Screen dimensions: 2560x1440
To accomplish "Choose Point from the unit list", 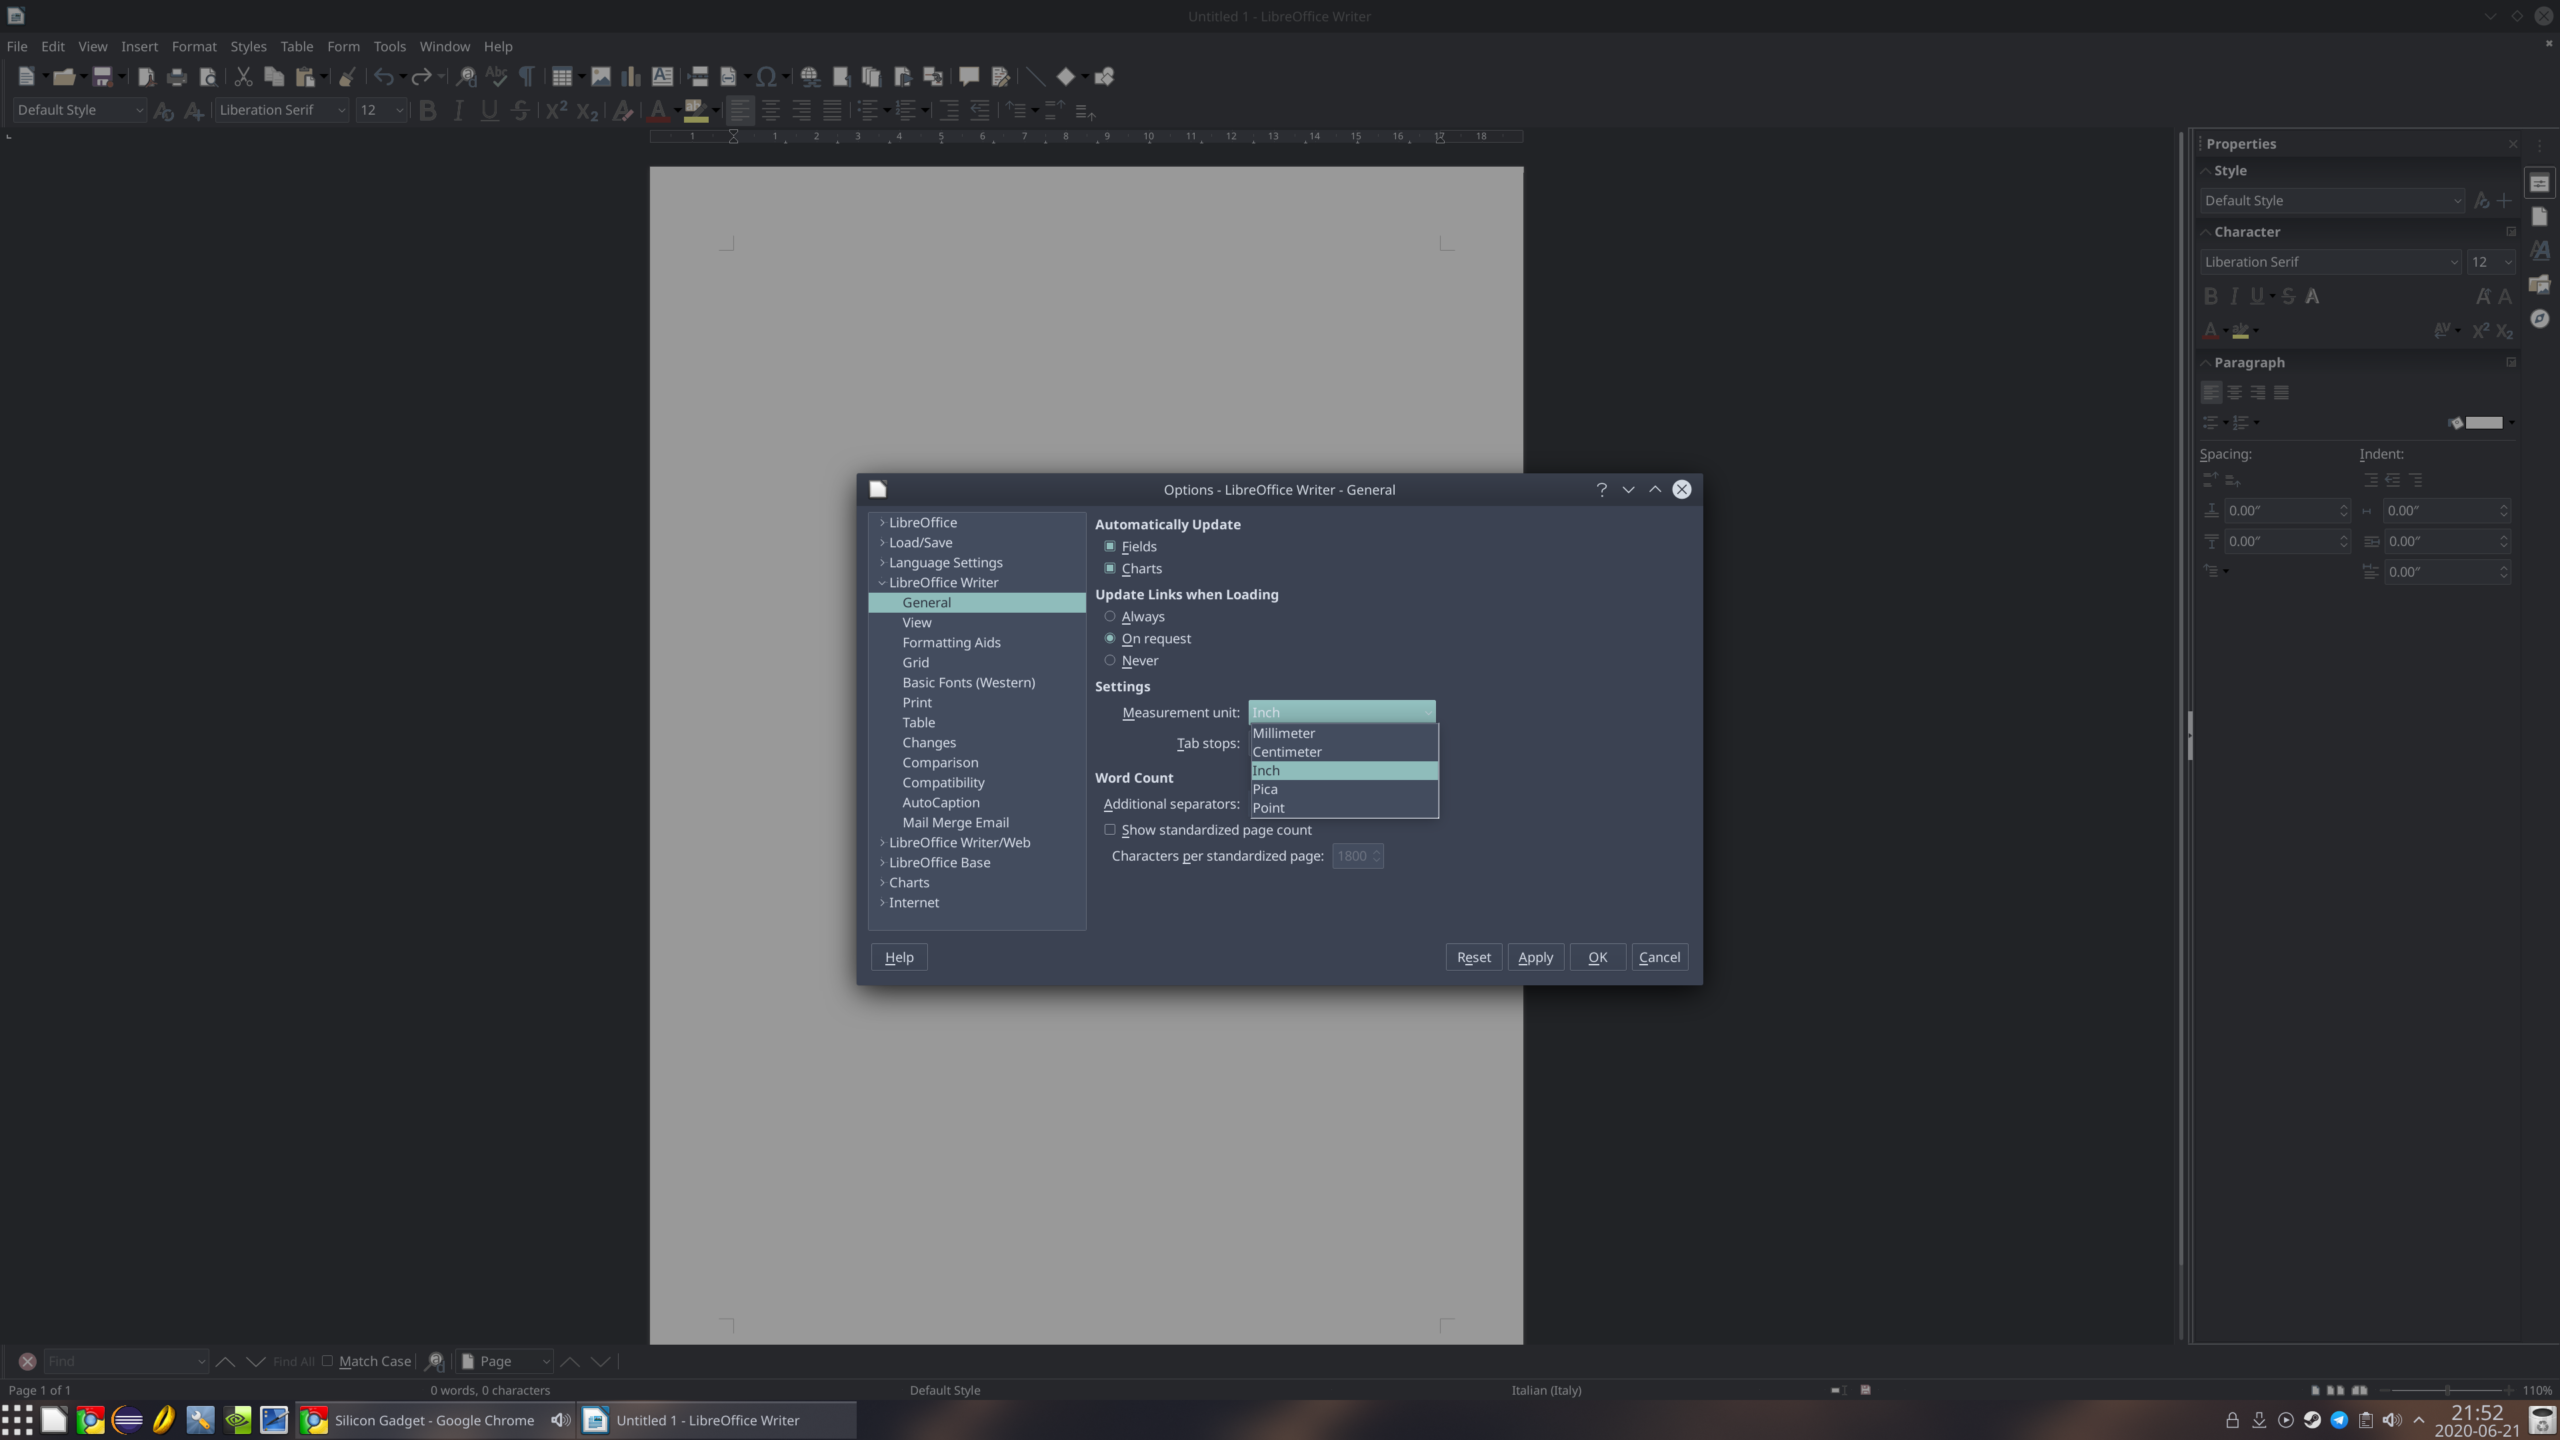I will tap(1344, 808).
